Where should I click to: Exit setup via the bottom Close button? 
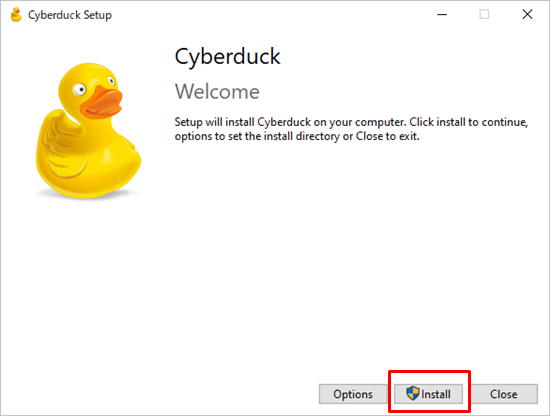504,394
